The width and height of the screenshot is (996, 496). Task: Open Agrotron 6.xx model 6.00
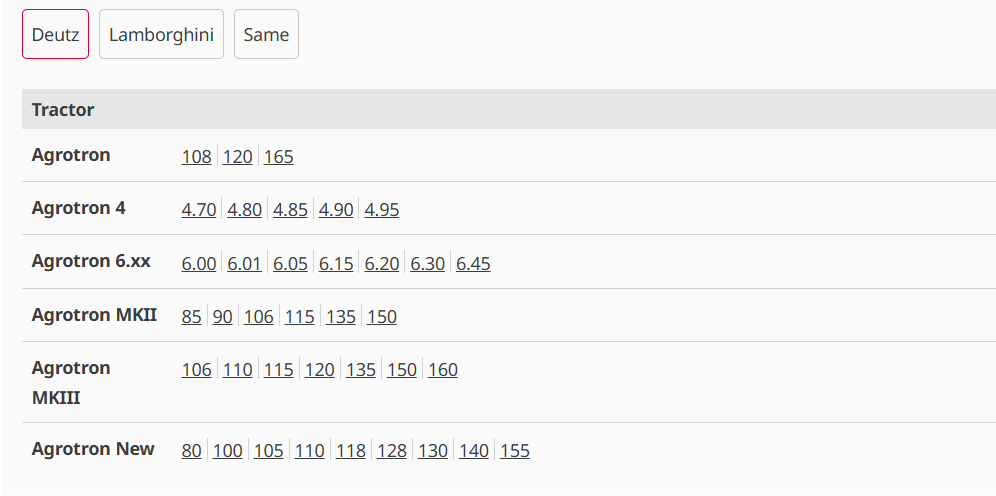[199, 264]
